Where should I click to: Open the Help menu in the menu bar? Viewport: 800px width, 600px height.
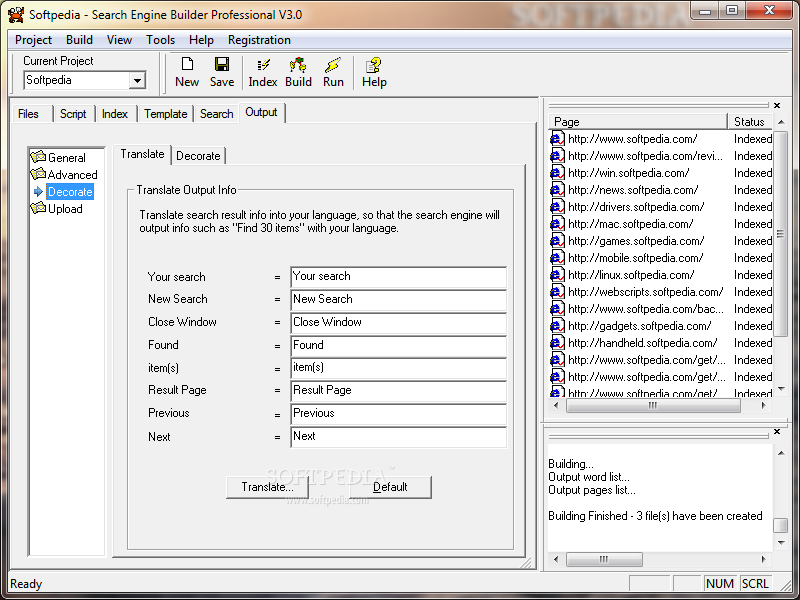tap(201, 40)
